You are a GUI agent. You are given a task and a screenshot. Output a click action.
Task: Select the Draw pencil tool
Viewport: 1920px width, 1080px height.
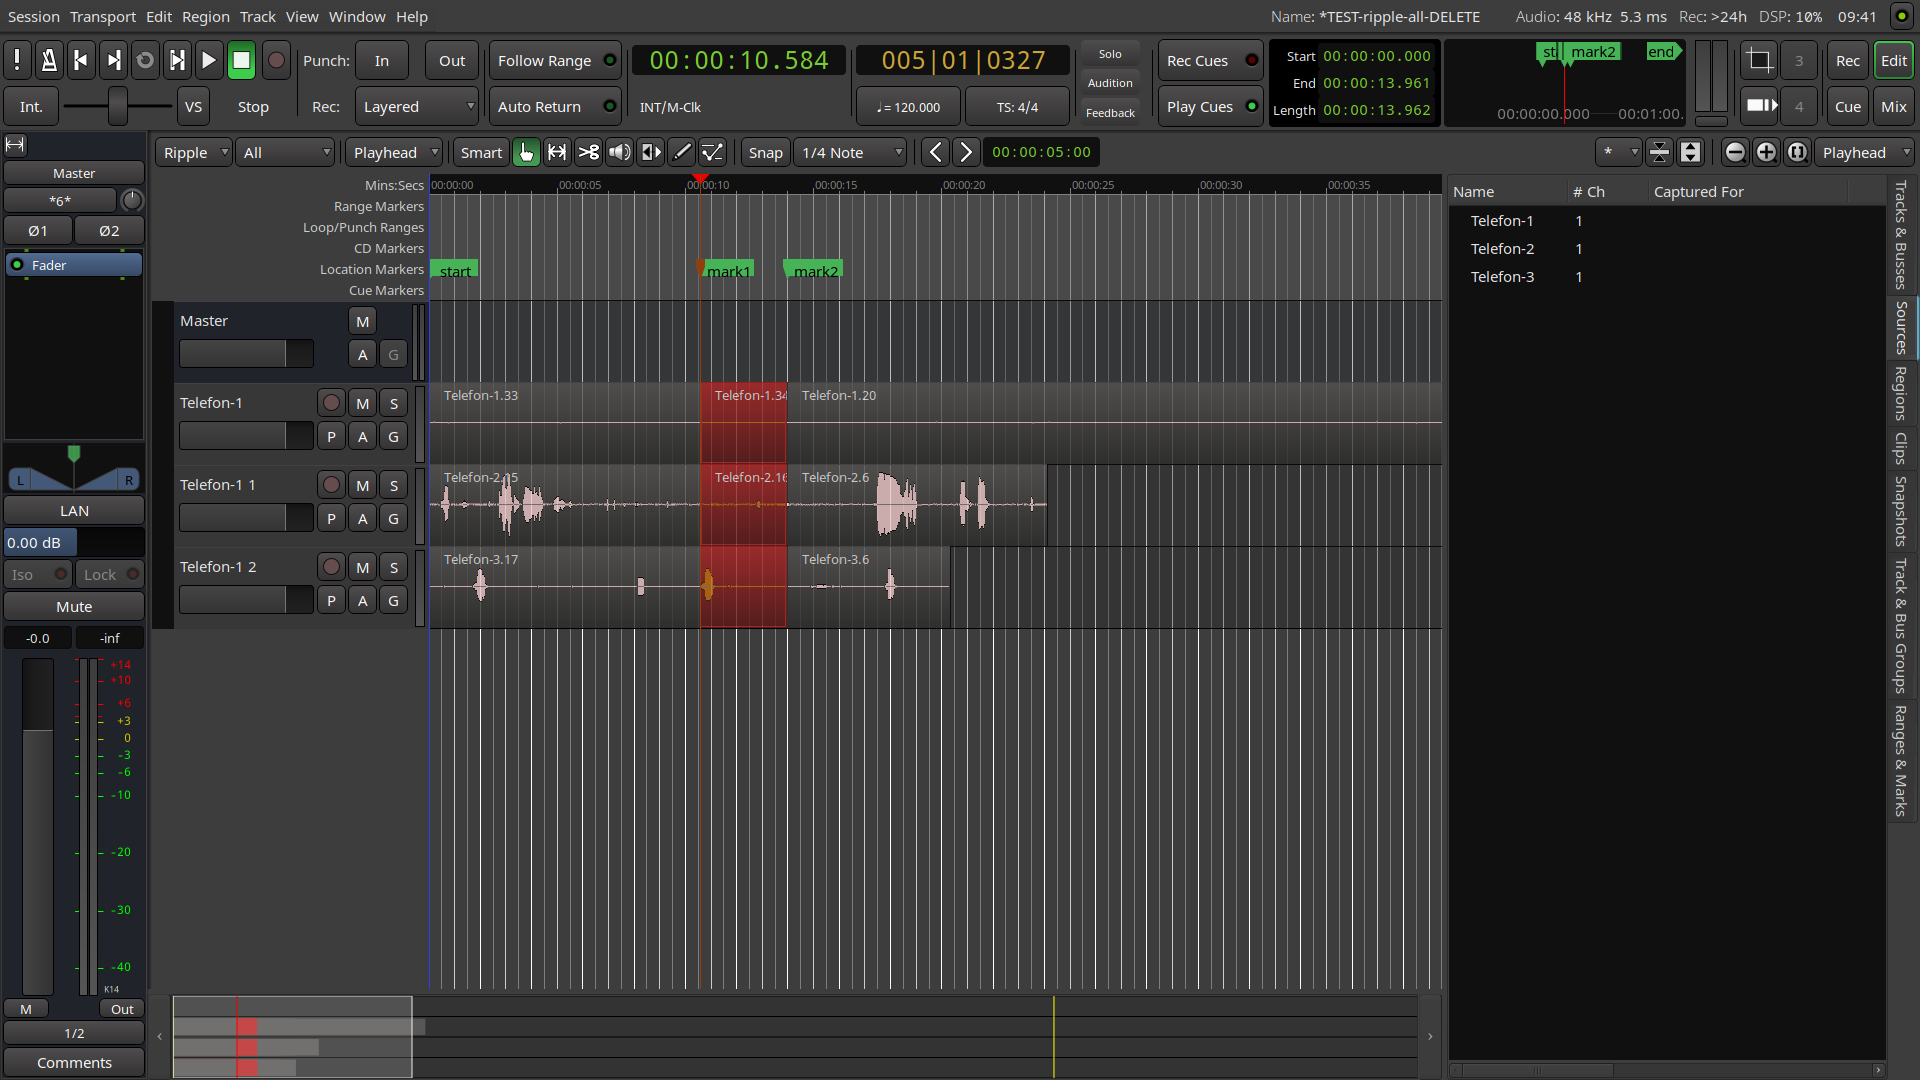(682, 152)
